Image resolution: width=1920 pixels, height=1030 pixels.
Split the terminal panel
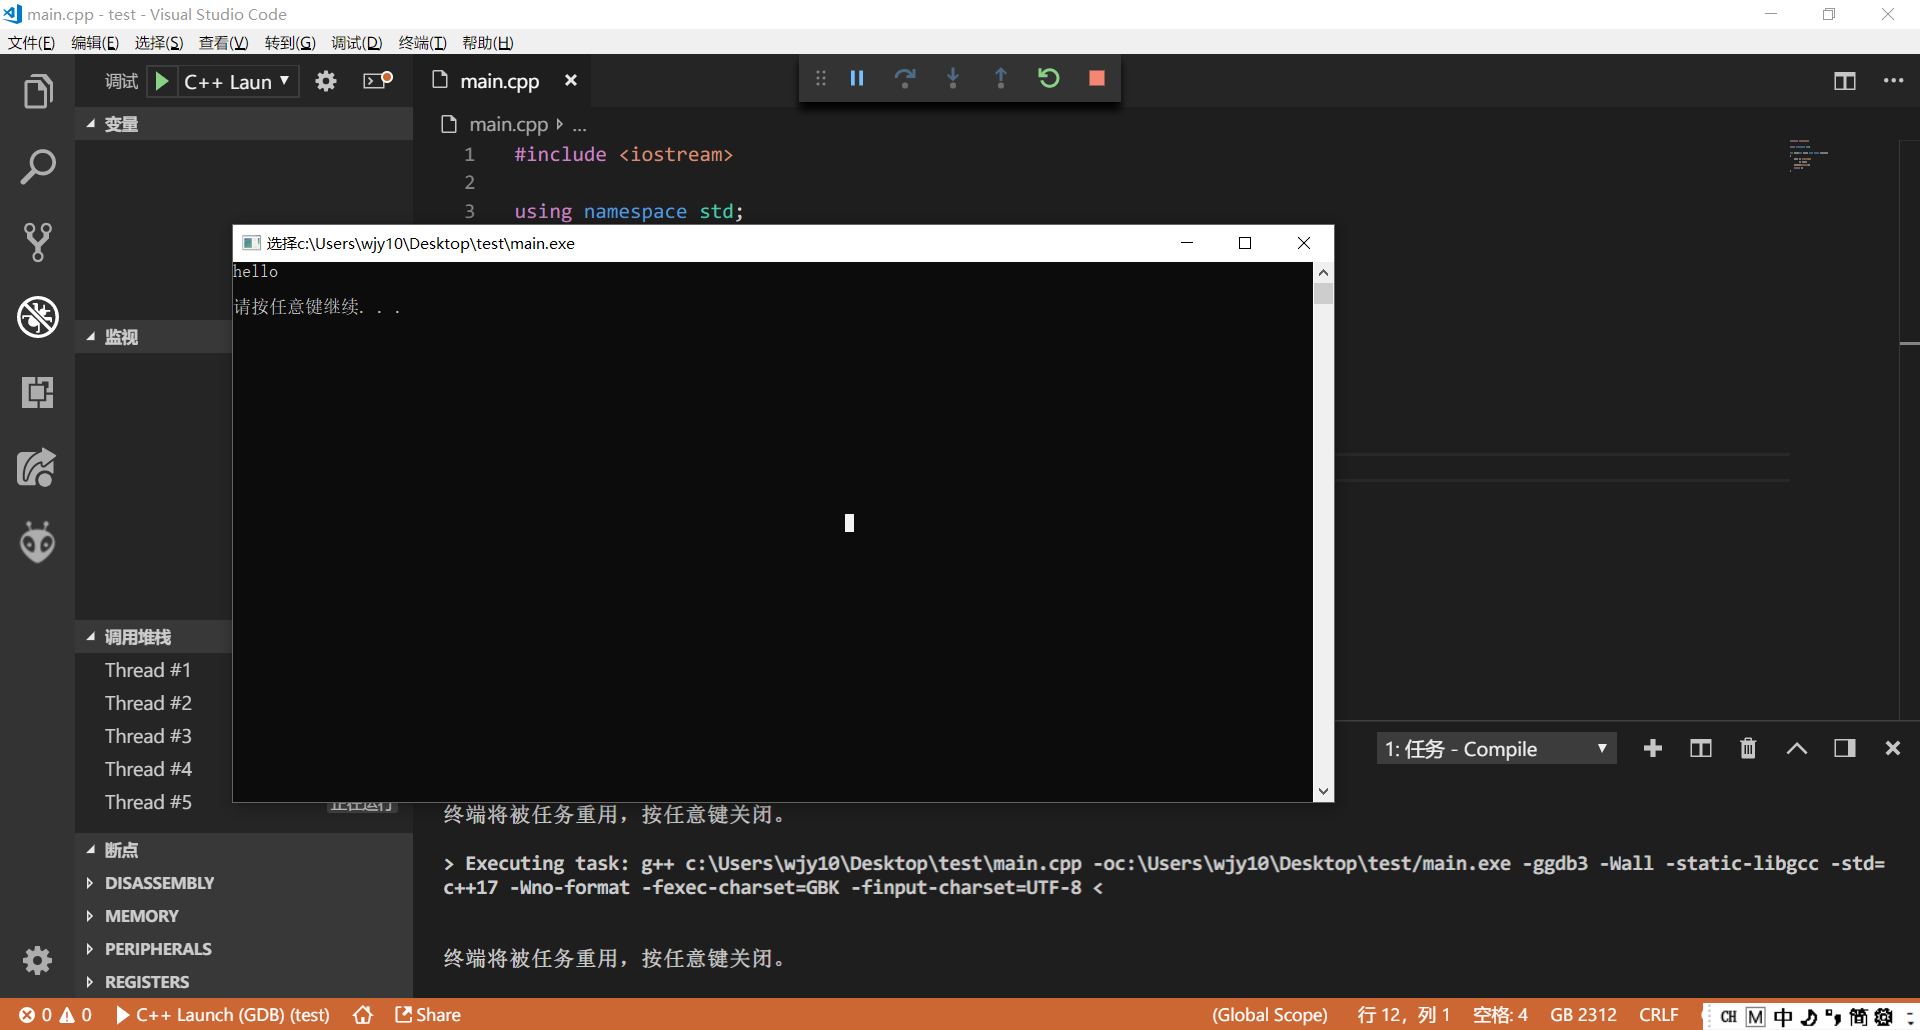[1701, 749]
